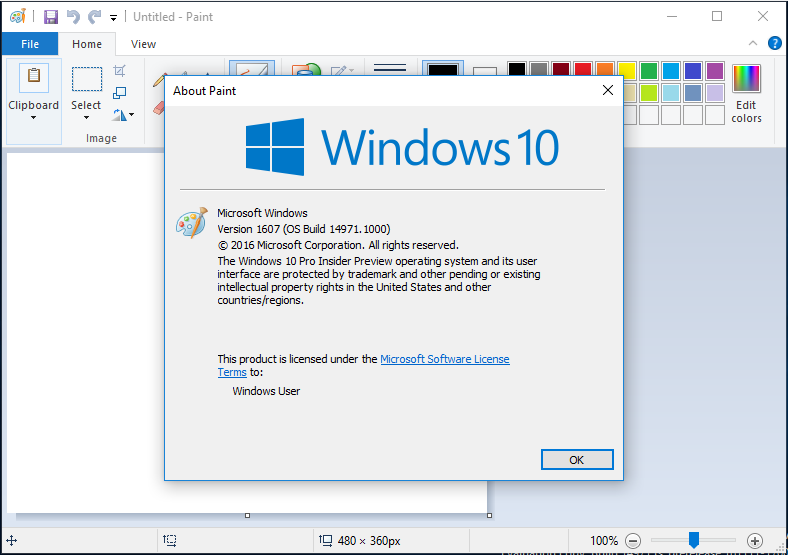This screenshot has height=555, width=788.
Task: Click the Paint palette icon in the About dialog
Action: (192, 222)
